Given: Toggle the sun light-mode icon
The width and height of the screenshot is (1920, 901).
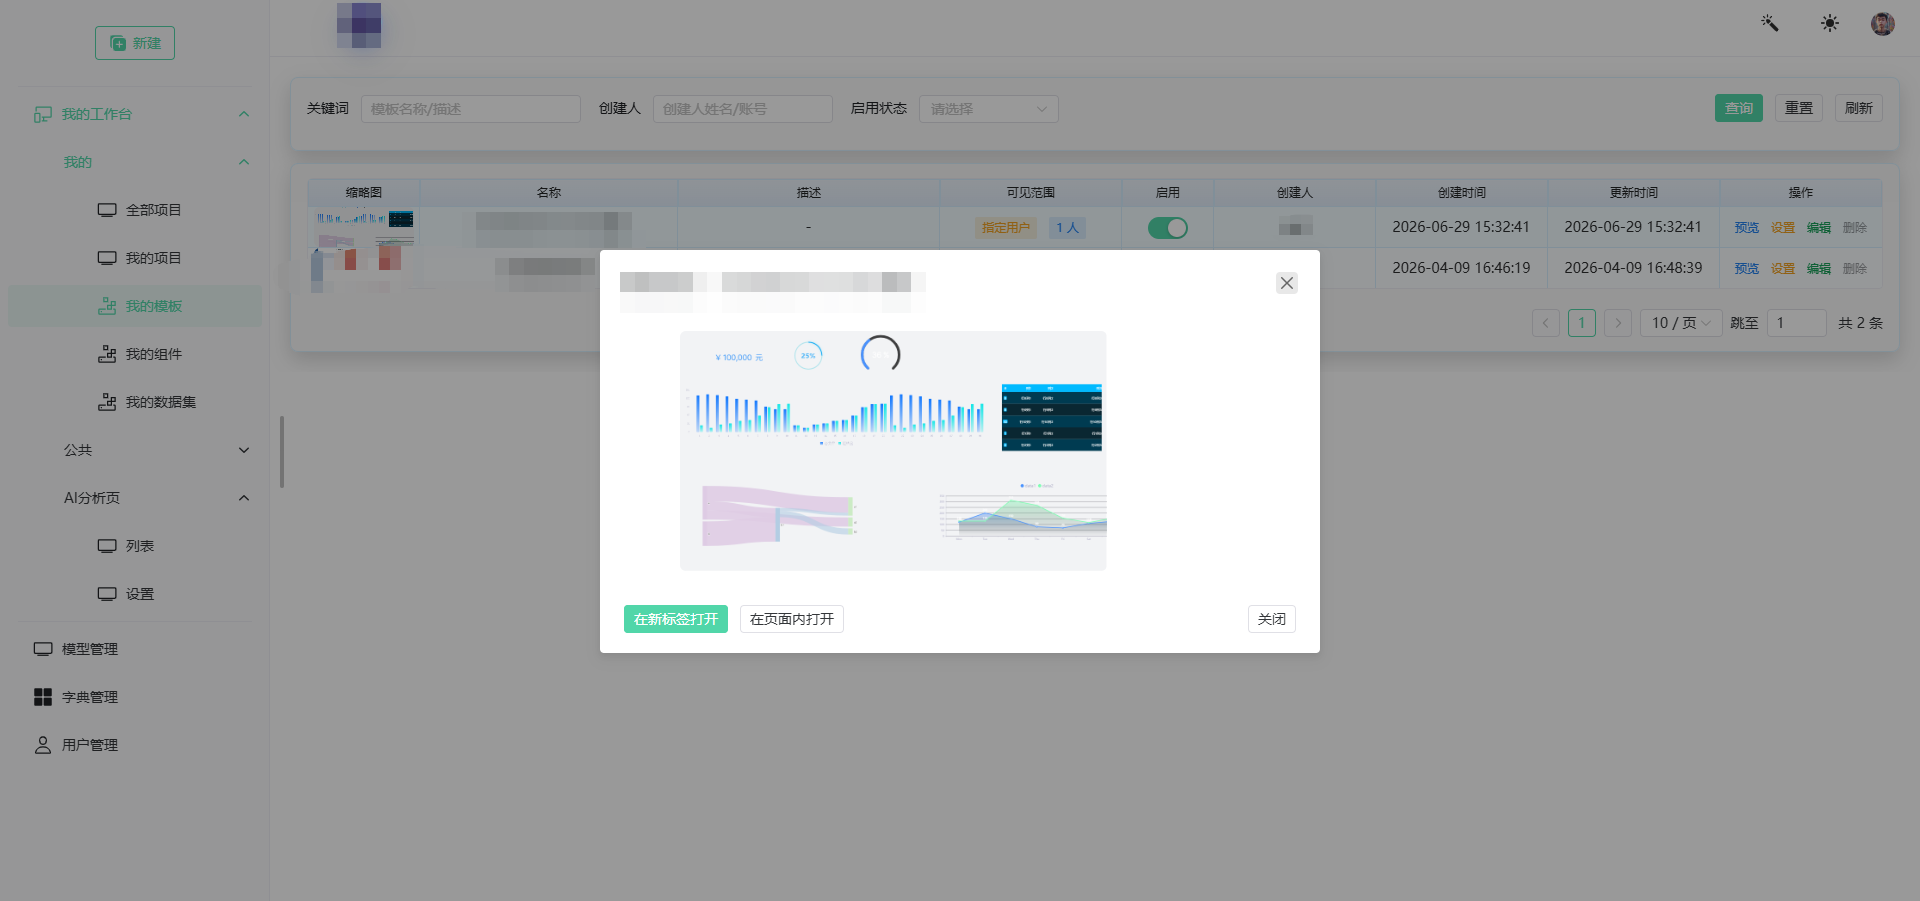Looking at the screenshot, I should pyautogui.click(x=1830, y=23).
